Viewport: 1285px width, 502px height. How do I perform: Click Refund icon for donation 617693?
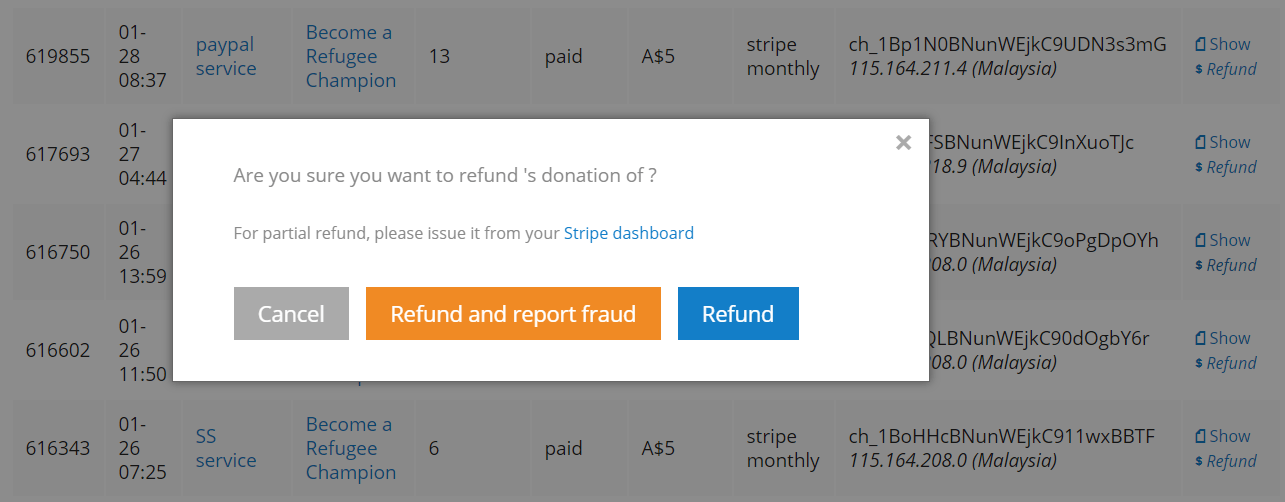[1225, 167]
